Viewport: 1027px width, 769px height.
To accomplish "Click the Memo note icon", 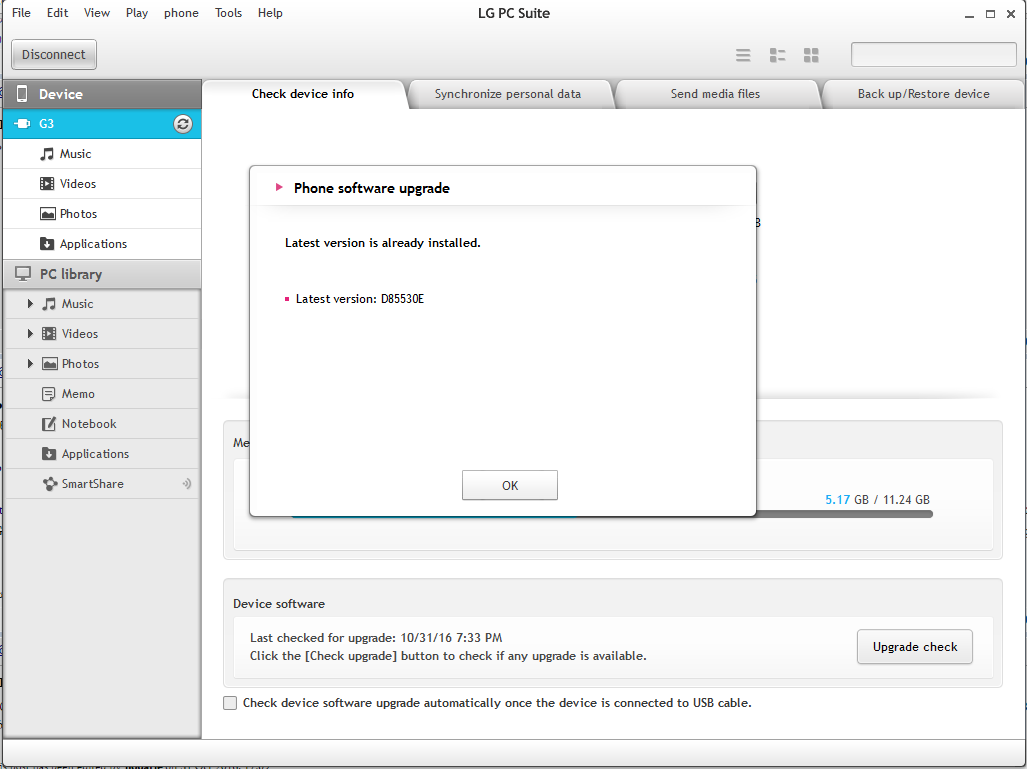I will (x=48, y=394).
